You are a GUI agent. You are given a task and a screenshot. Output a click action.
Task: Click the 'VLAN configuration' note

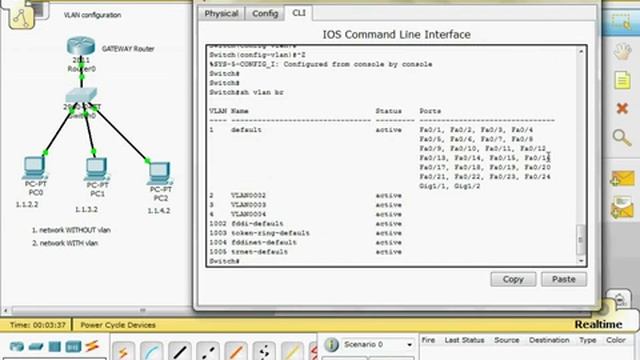92,15
